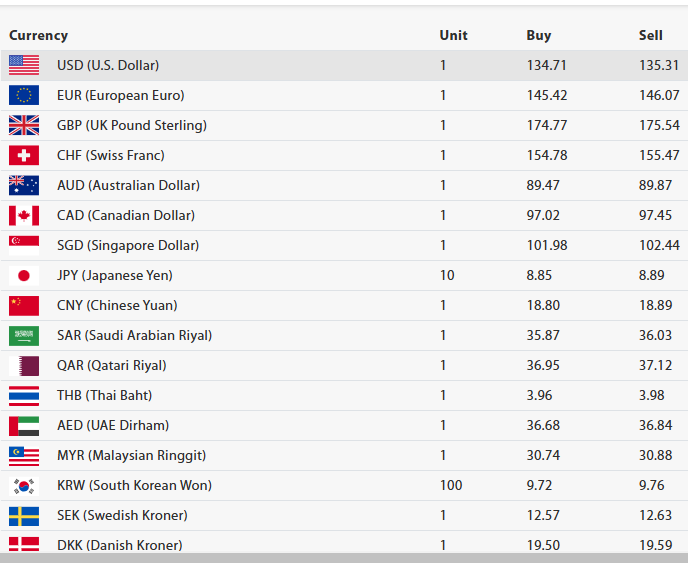Select the USD (U.S. Dollar) row label
Screen dimensions: 688x563
(108, 65)
